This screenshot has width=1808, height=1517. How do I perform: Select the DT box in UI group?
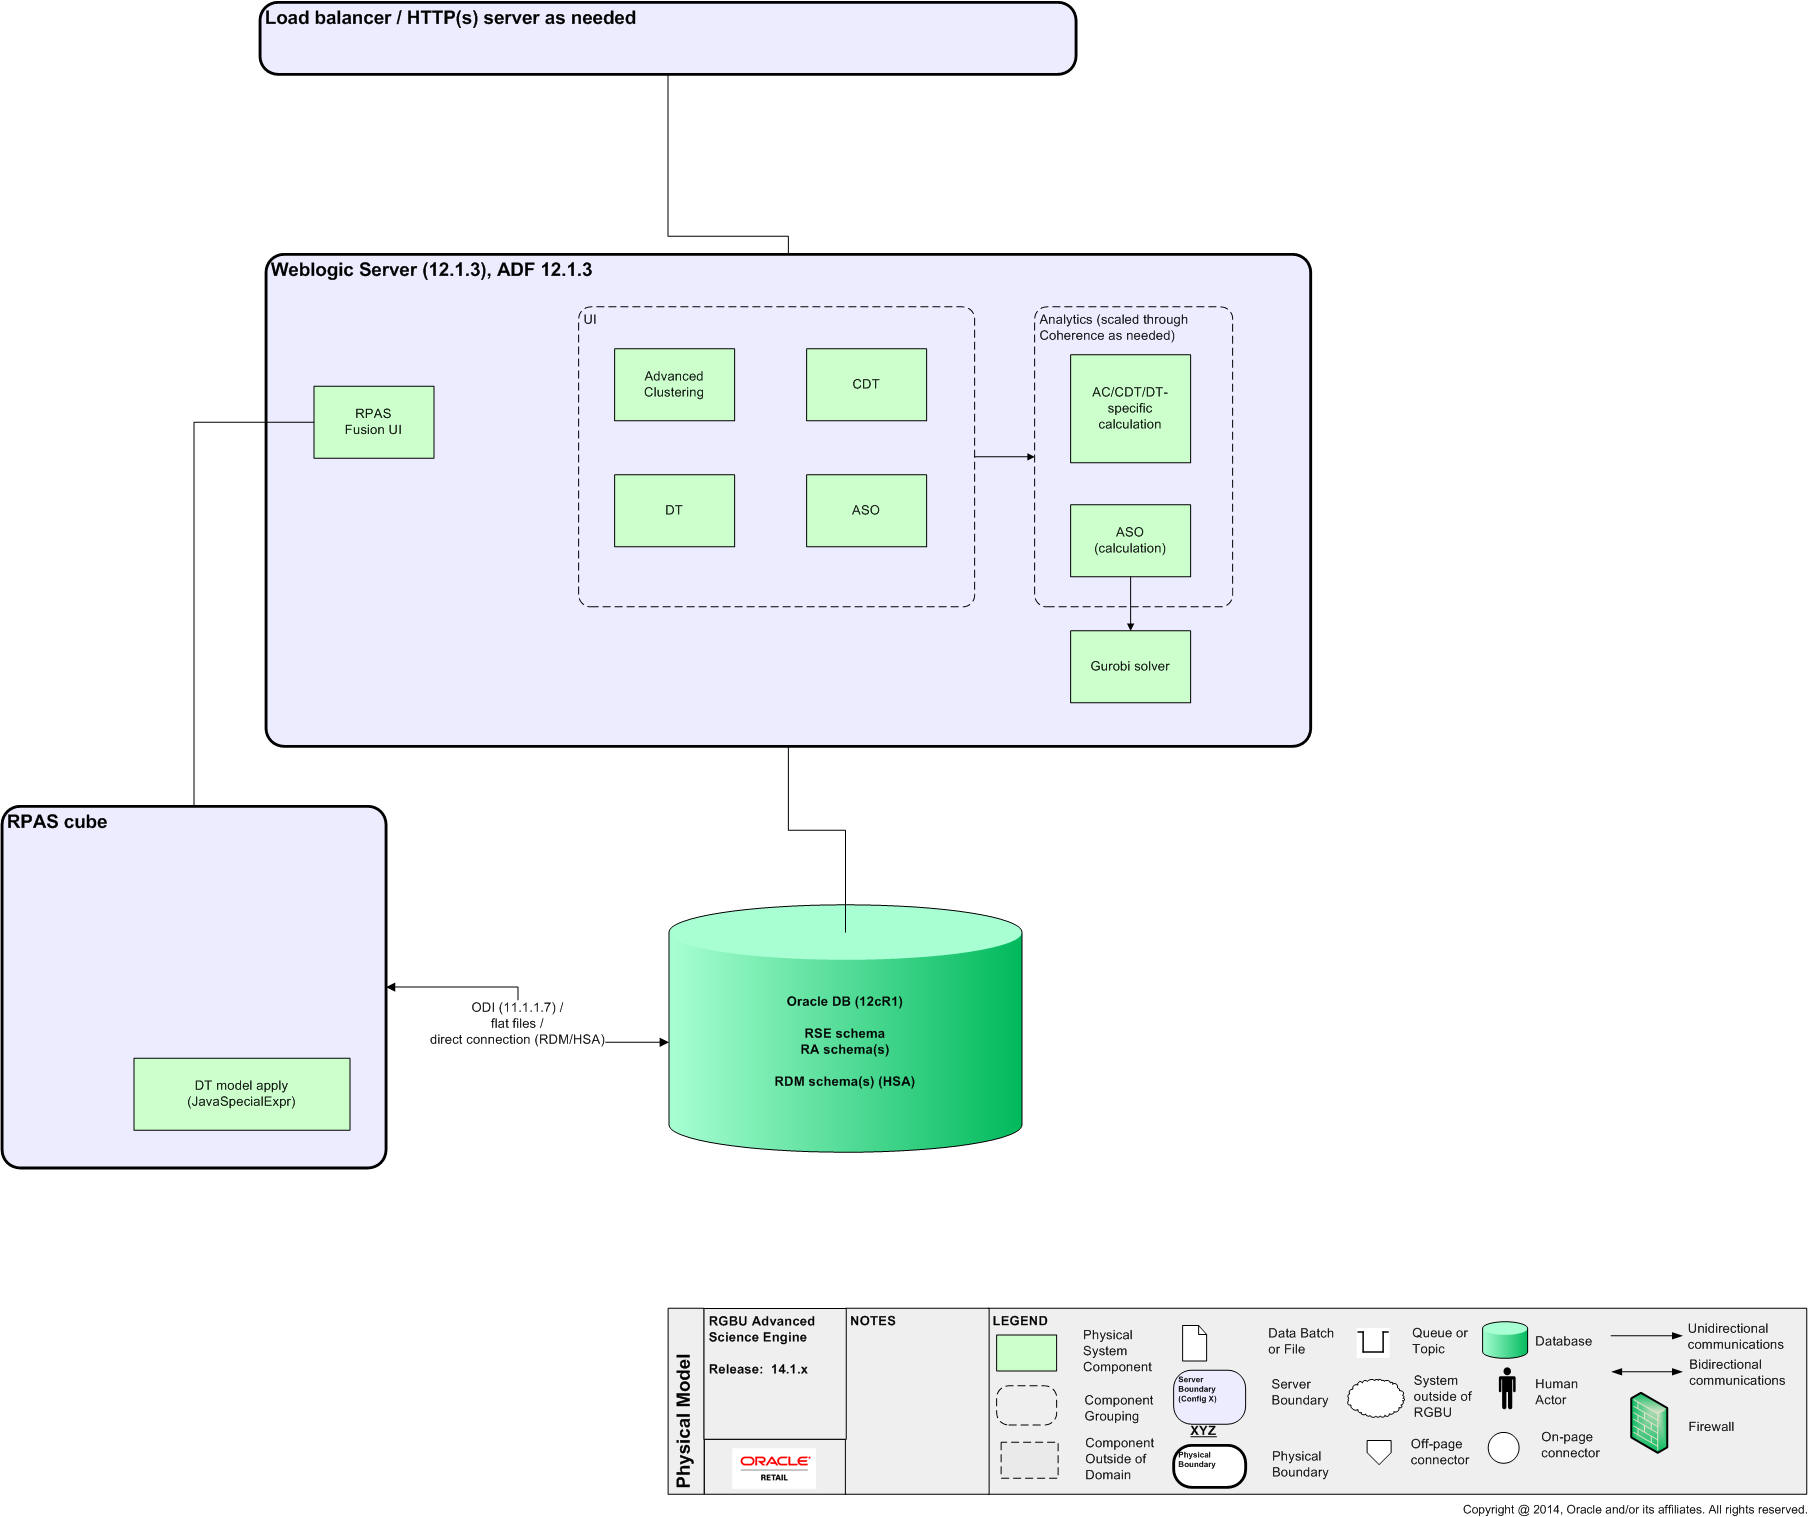[674, 510]
